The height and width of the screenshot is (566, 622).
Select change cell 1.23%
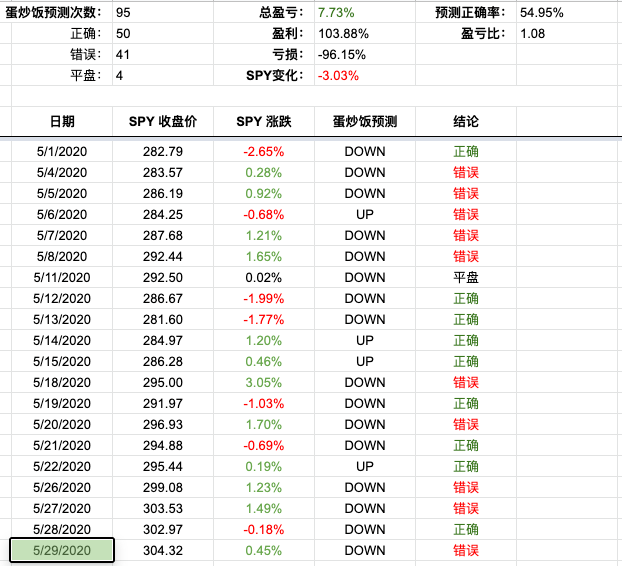(x=264, y=488)
